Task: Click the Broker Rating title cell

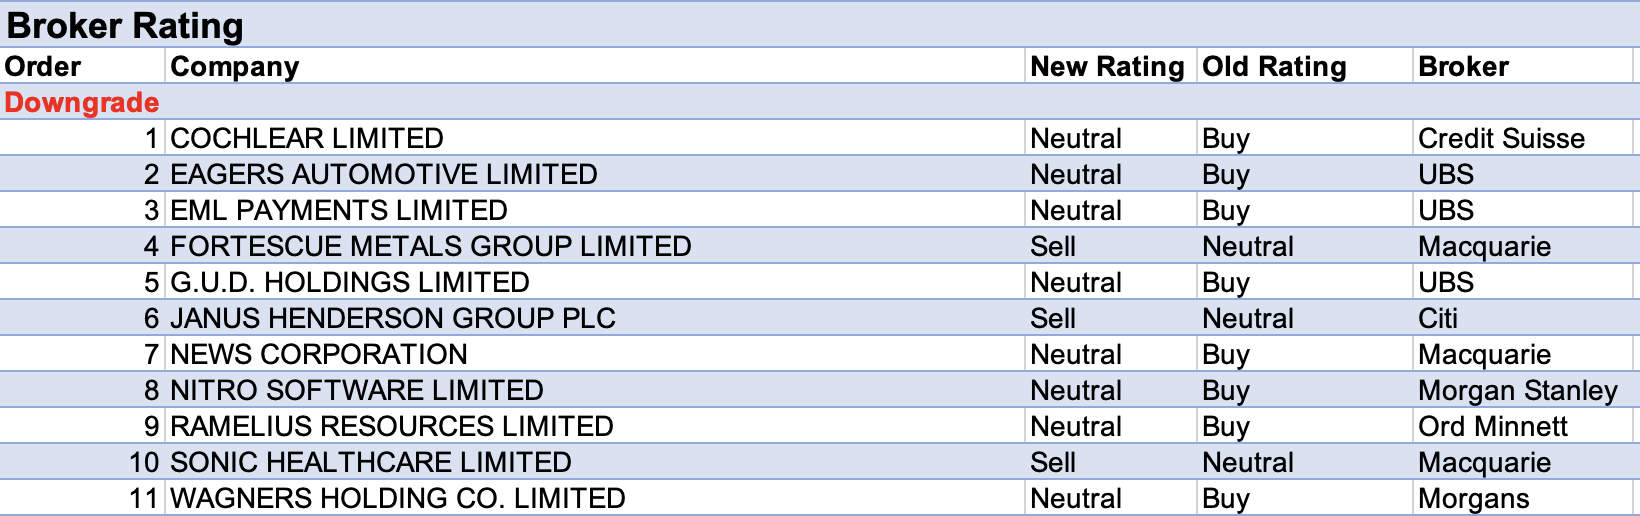Action: (125, 25)
